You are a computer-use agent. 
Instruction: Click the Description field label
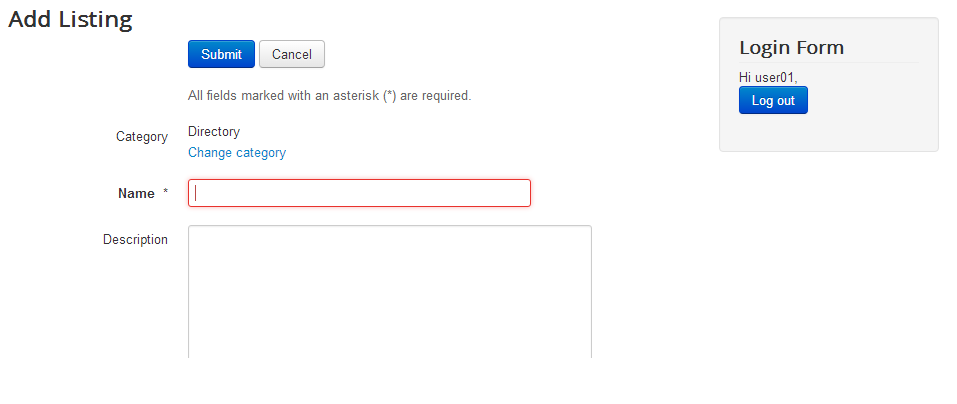coord(135,240)
